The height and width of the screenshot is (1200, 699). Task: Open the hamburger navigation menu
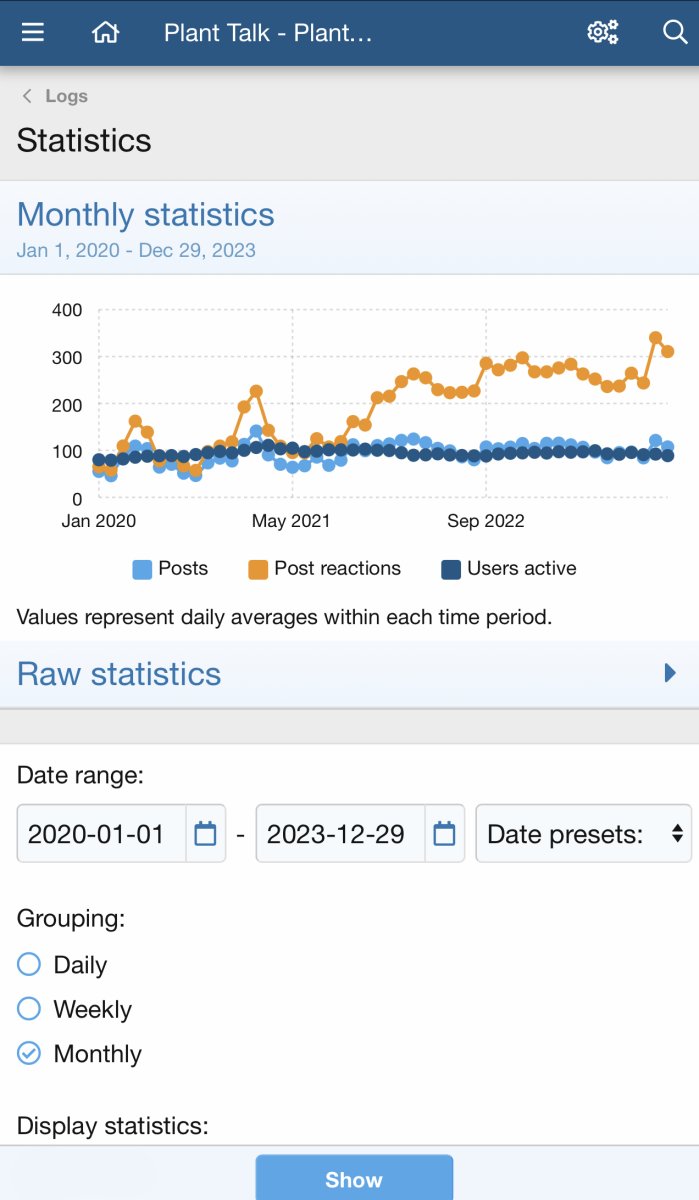(x=33, y=32)
